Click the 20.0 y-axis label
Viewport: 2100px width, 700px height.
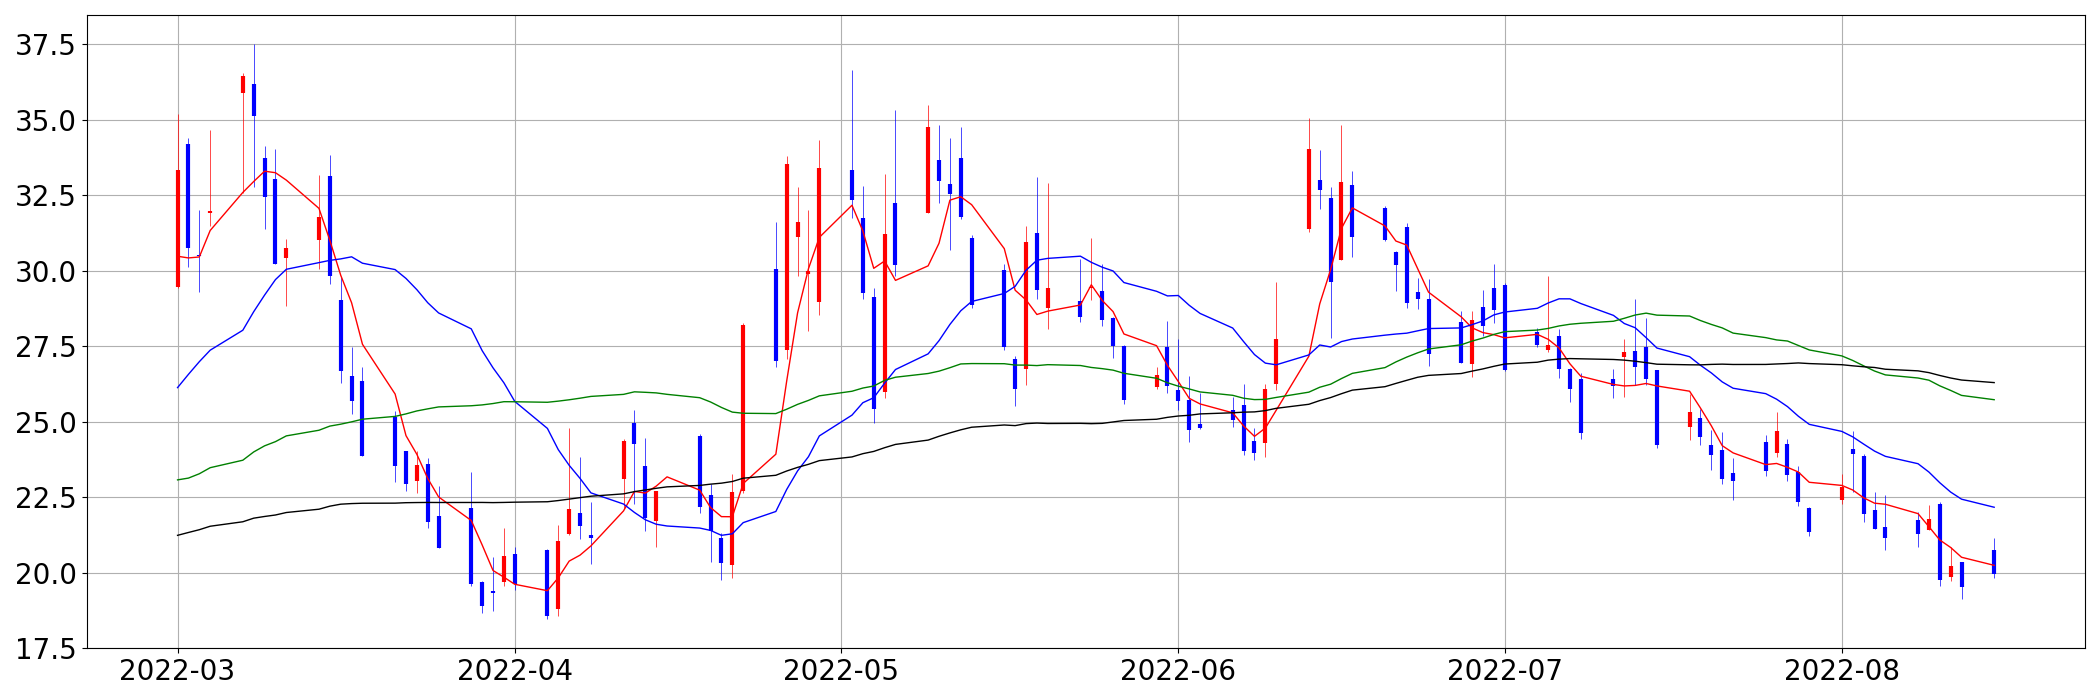tap(44, 574)
